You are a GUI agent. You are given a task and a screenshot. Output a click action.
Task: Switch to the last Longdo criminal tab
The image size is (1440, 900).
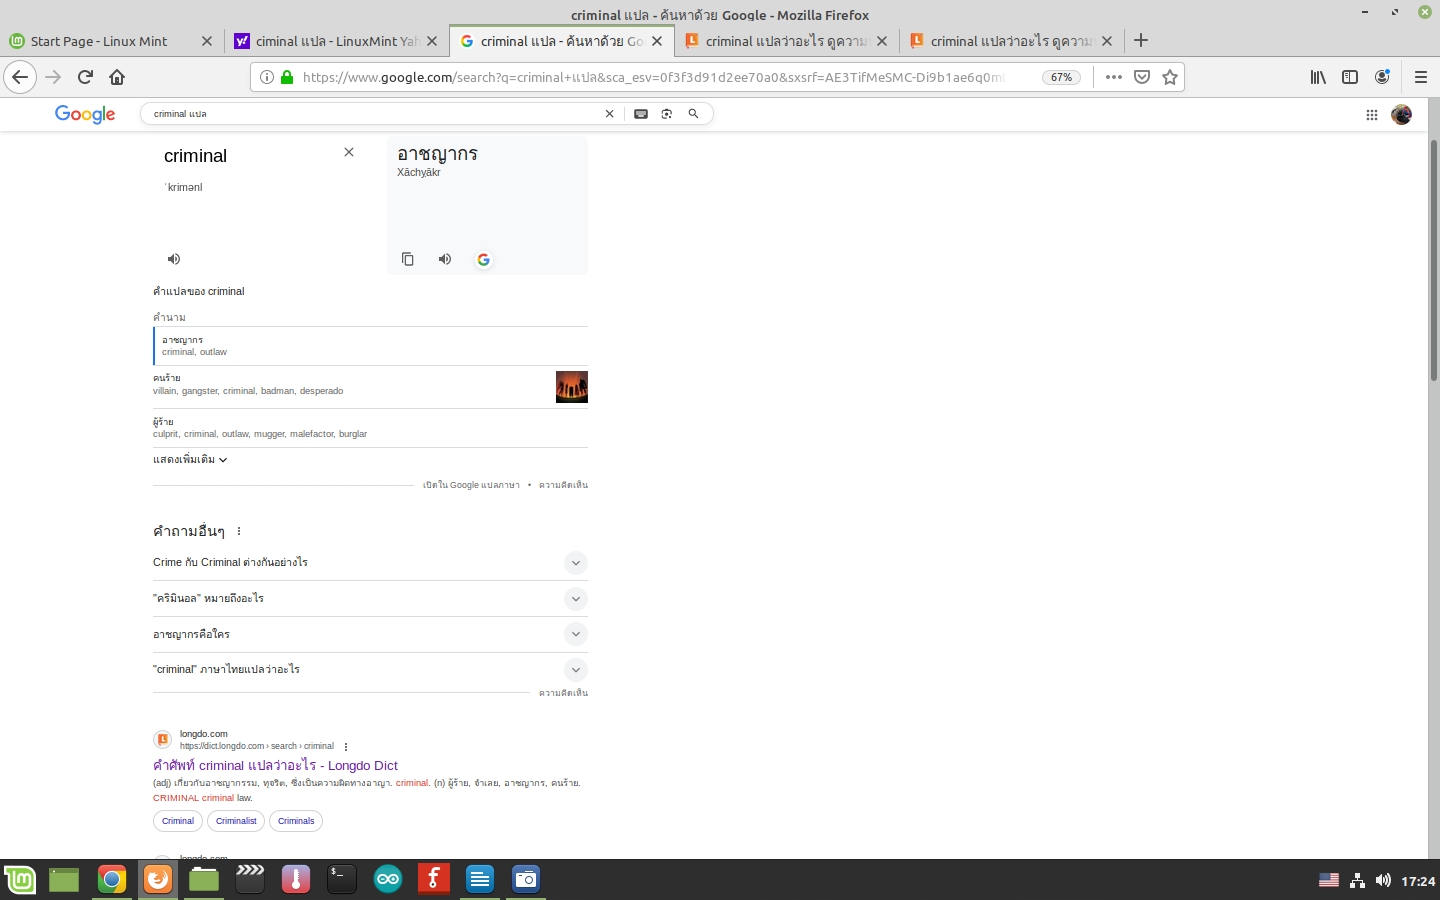tap(1012, 41)
